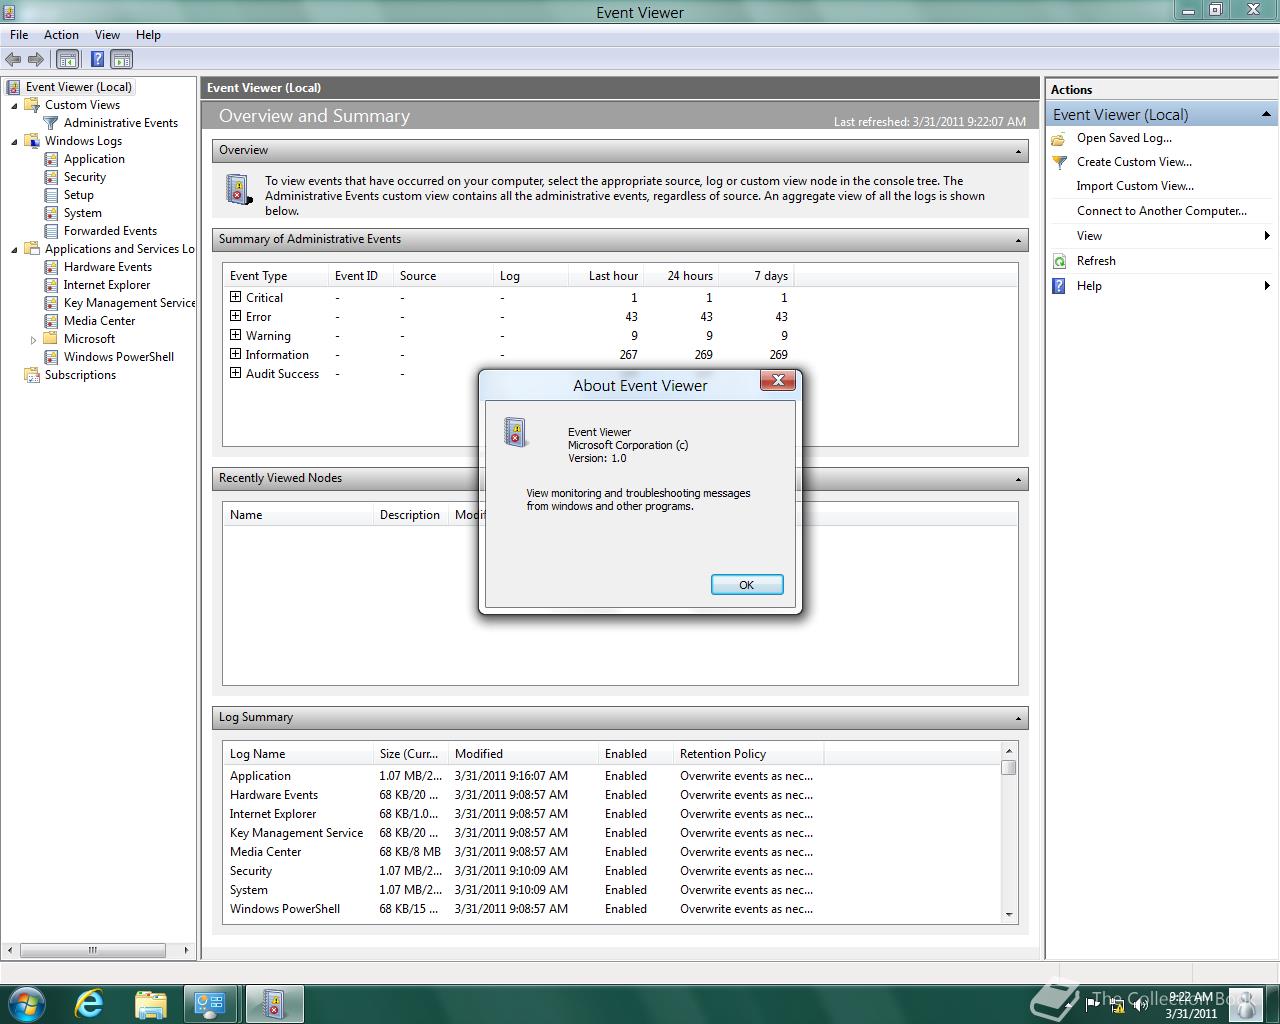Open the View menu in menu bar
This screenshot has width=1280, height=1024.
107,35
